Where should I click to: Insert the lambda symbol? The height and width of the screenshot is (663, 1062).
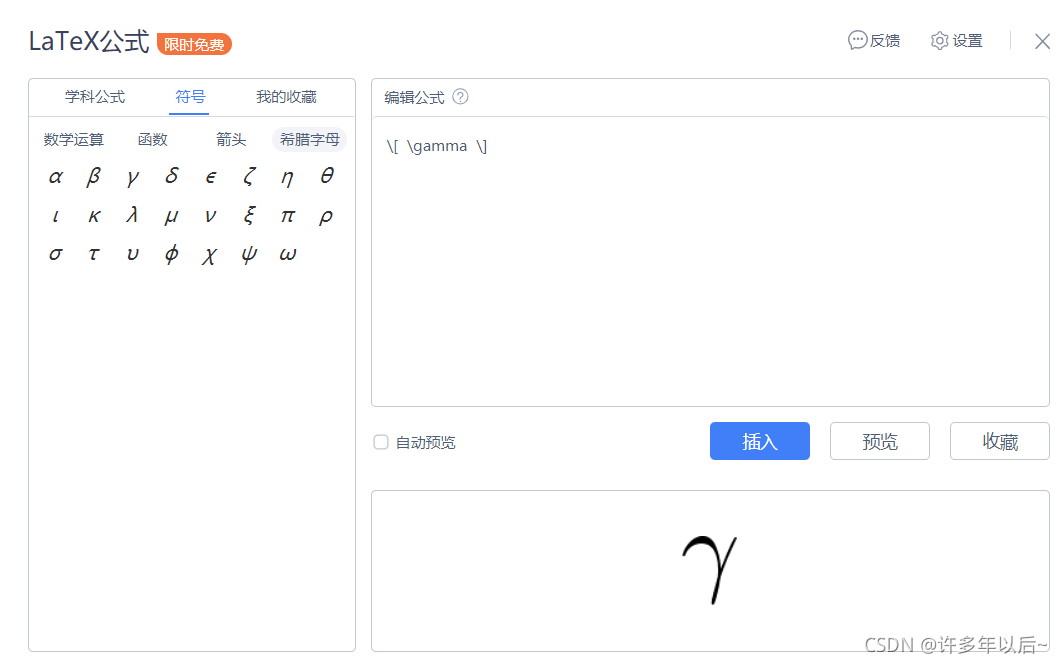[133, 215]
